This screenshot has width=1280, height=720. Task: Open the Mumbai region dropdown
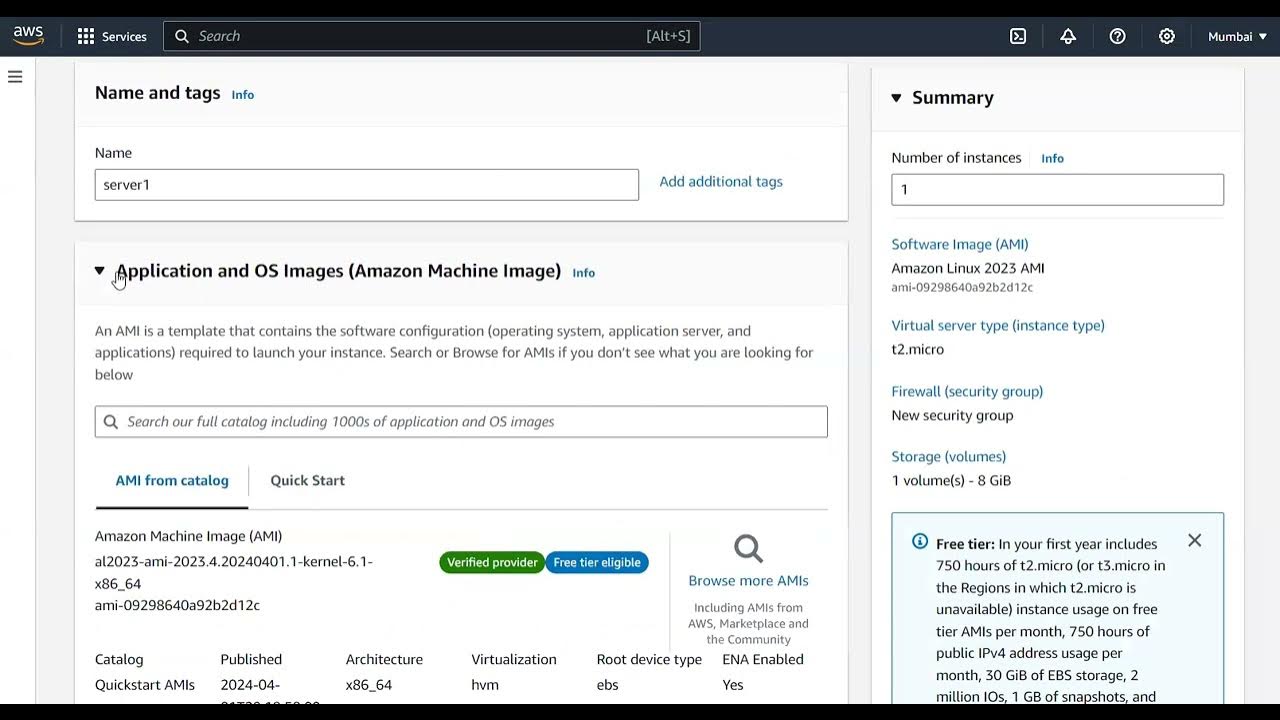pyautogui.click(x=1237, y=36)
